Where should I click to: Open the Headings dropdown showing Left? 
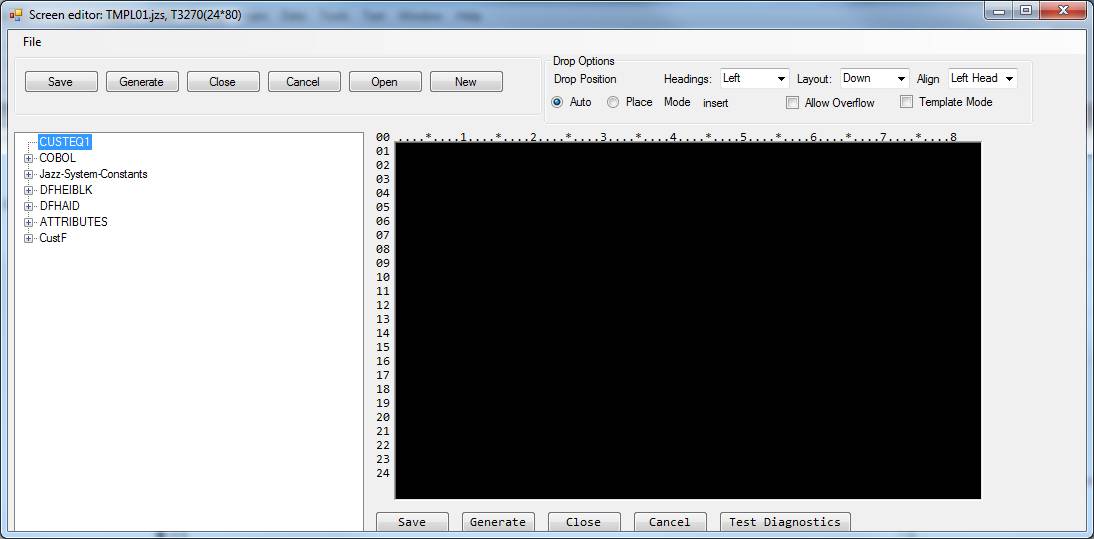(755, 79)
